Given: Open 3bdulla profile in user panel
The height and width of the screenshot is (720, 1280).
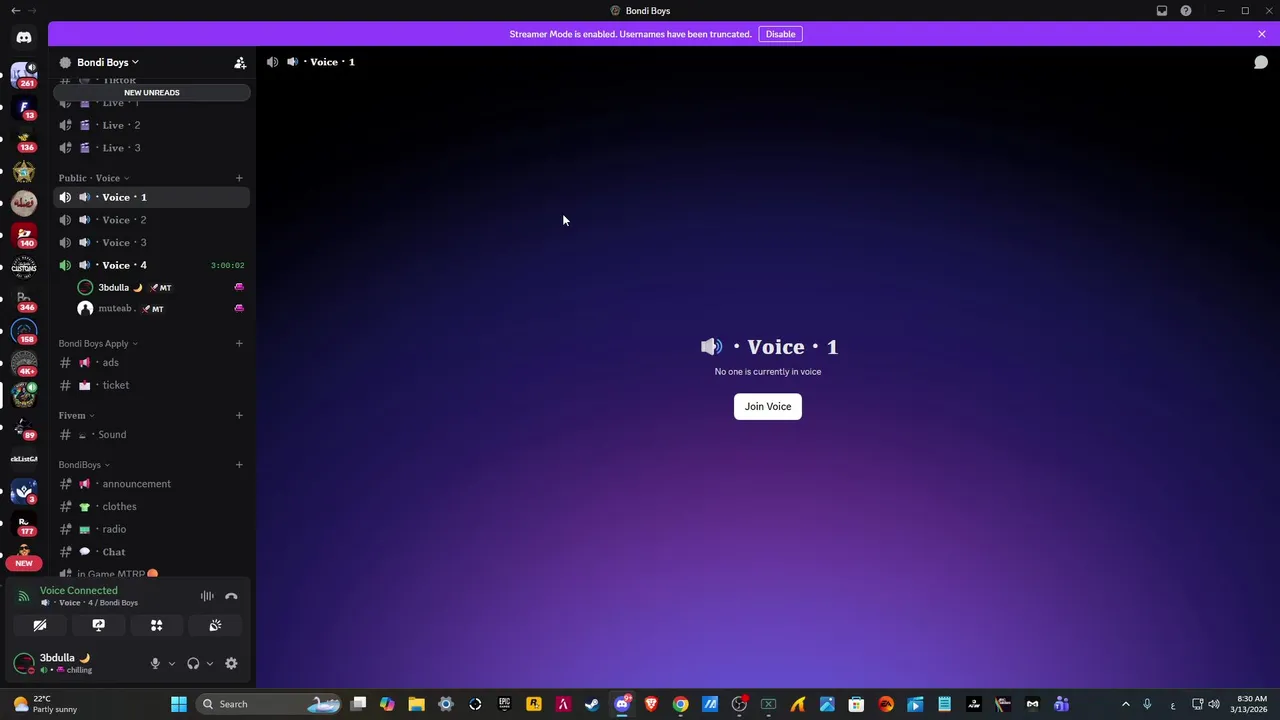Looking at the screenshot, I should point(66,663).
